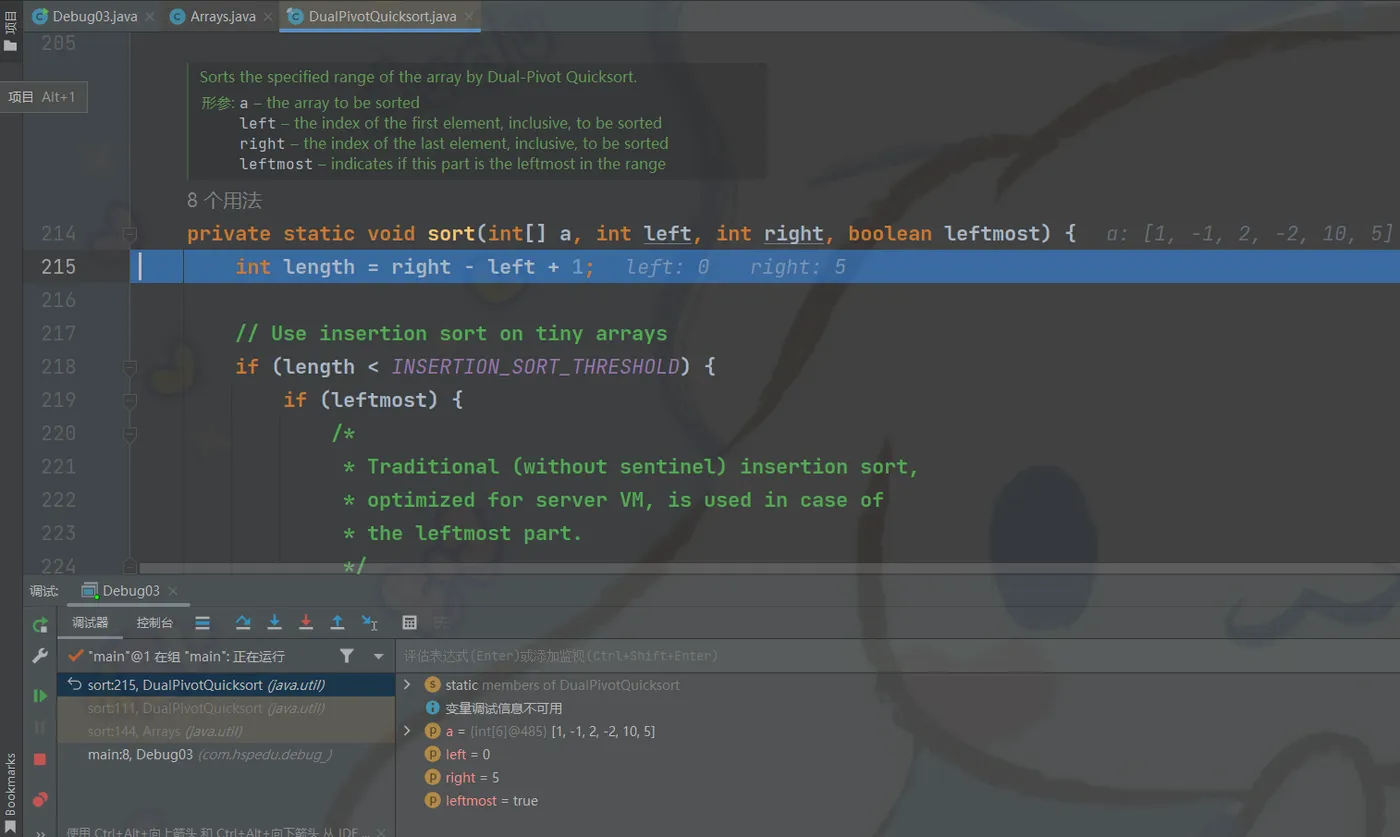Switch to the 调试器 debugger tab

90,623
